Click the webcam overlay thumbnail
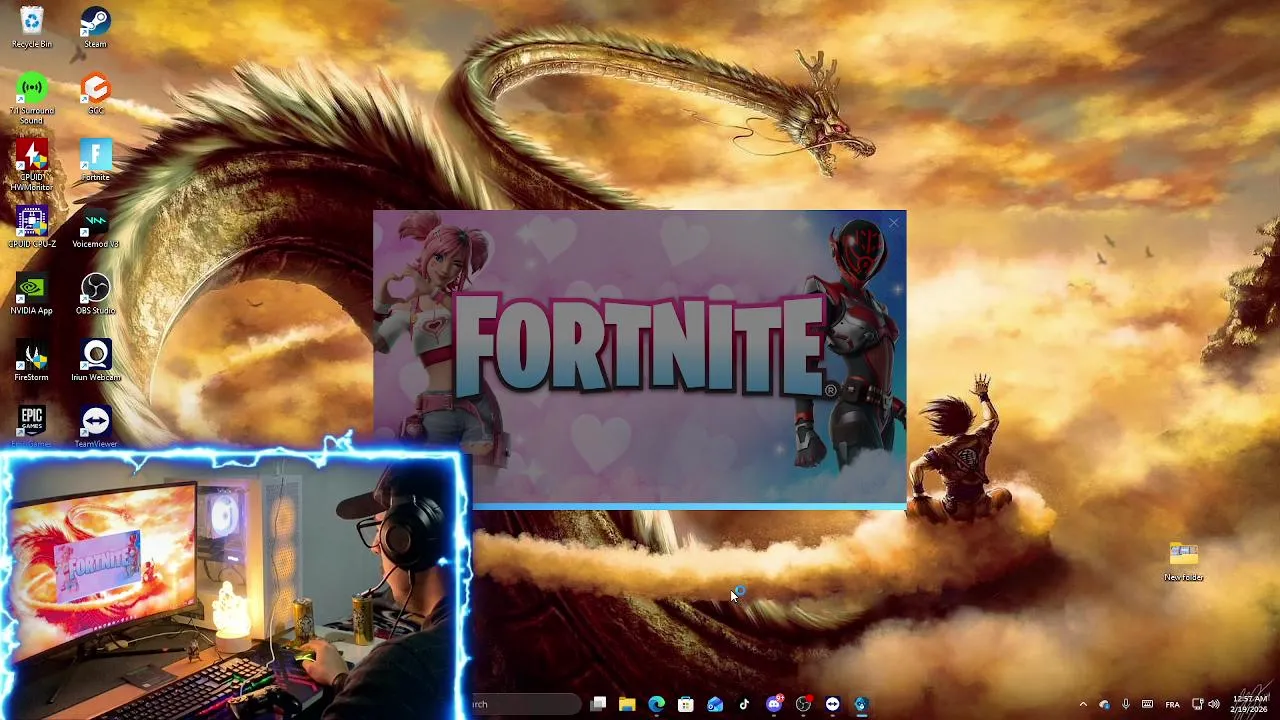Viewport: 1280px width, 720px height. click(x=235, y=585)
